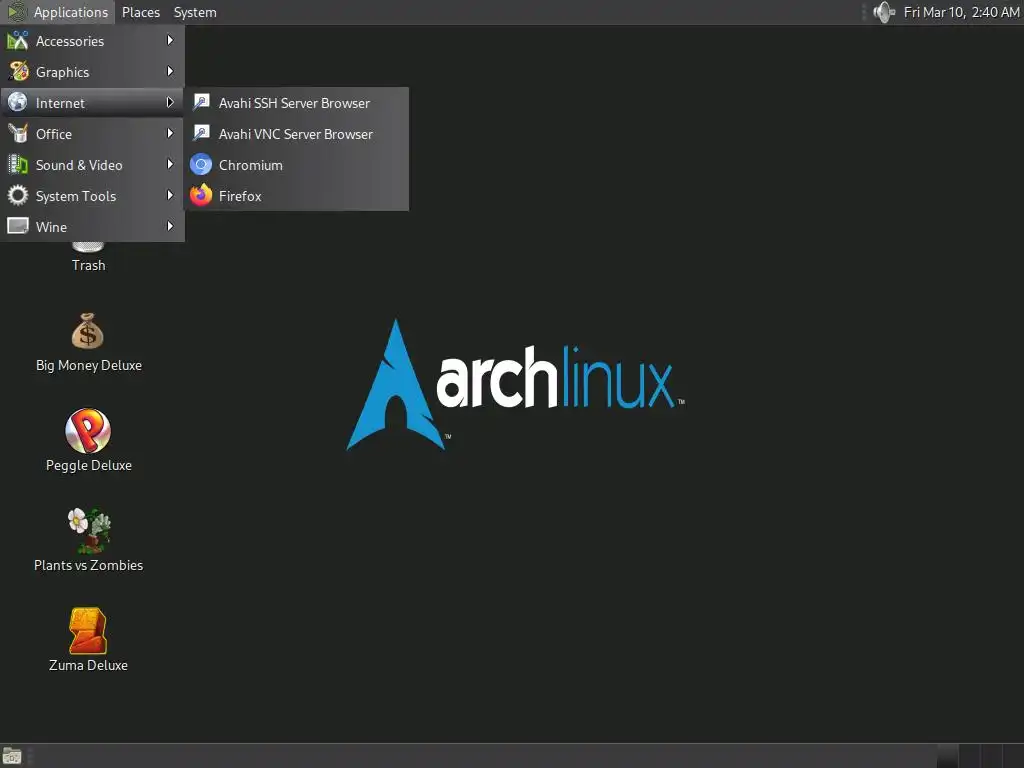Open the System menu
The image size is (1024, 768).
[x=195, y=12]
